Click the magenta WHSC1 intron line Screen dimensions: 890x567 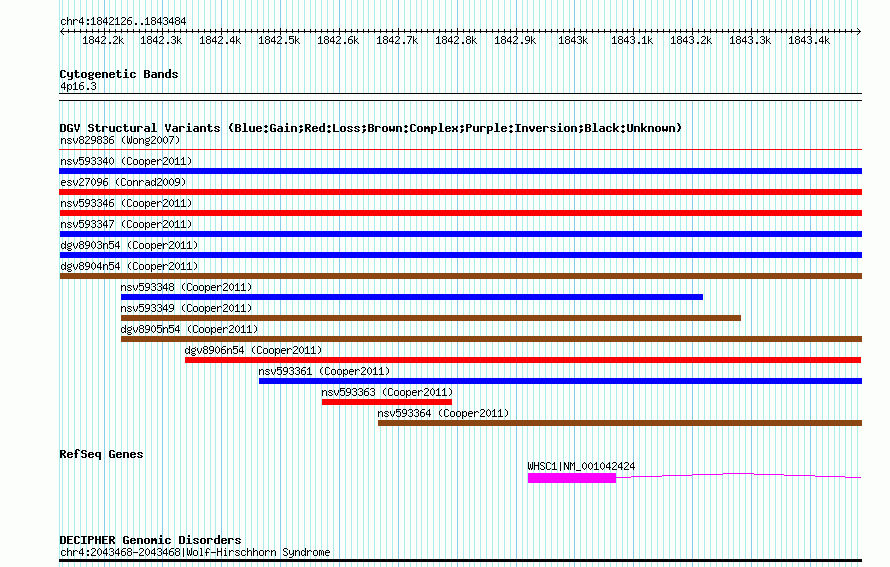[x=739, y=475]
